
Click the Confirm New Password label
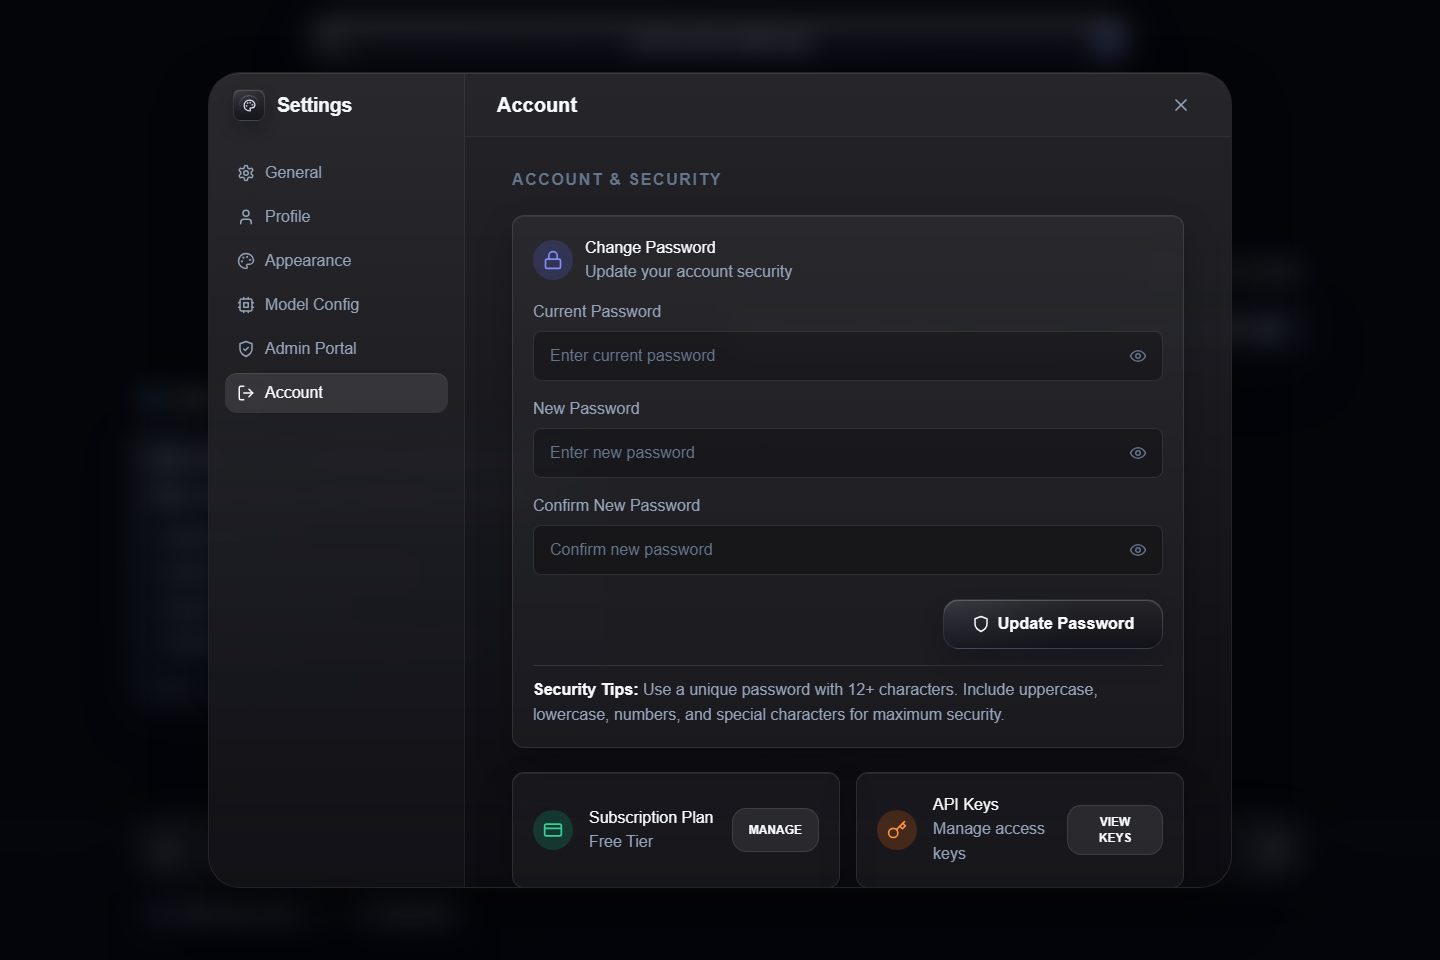tap(616, 505)
